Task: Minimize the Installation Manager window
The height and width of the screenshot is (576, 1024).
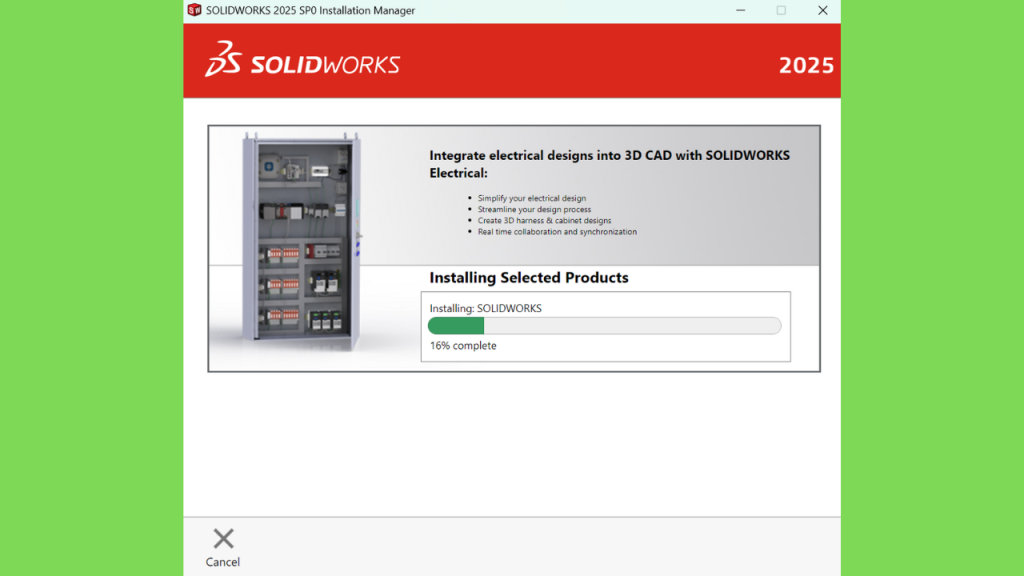Action: coord(741,10)
